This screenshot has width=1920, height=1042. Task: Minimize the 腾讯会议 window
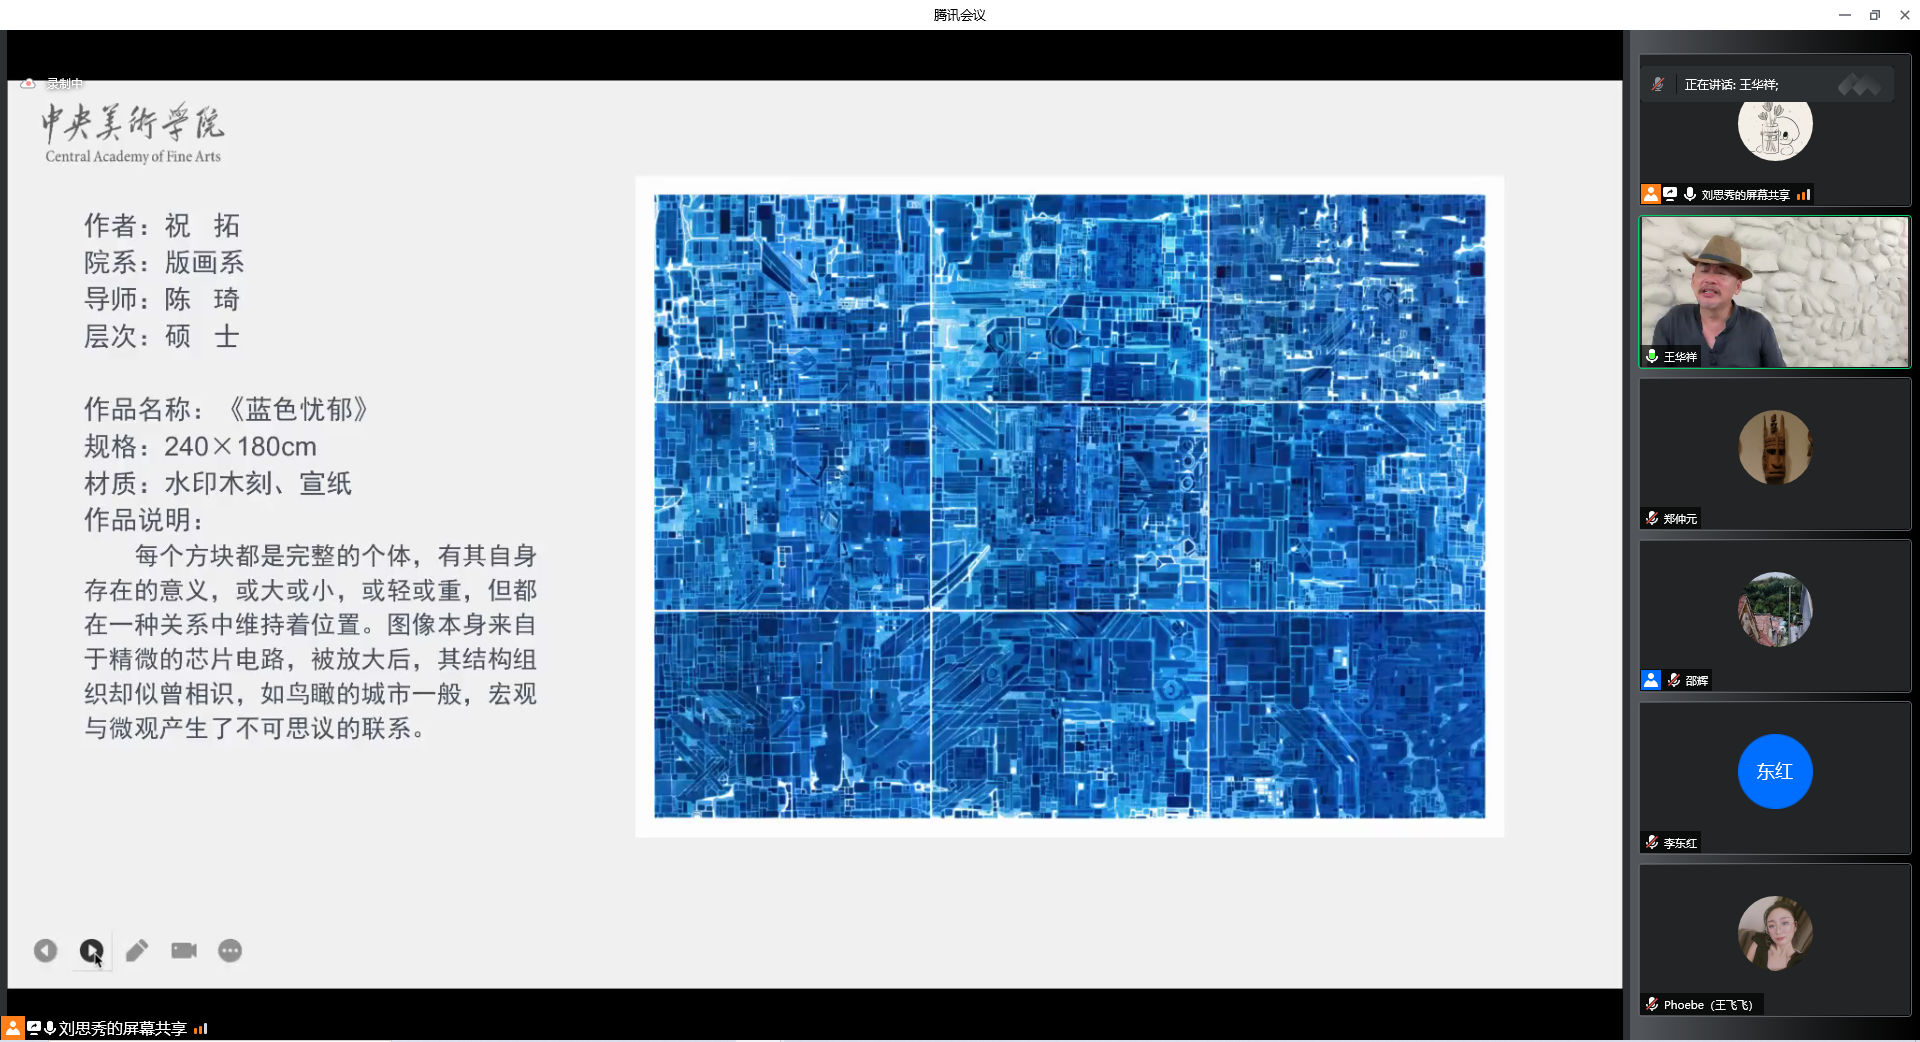click(1845, 15)
